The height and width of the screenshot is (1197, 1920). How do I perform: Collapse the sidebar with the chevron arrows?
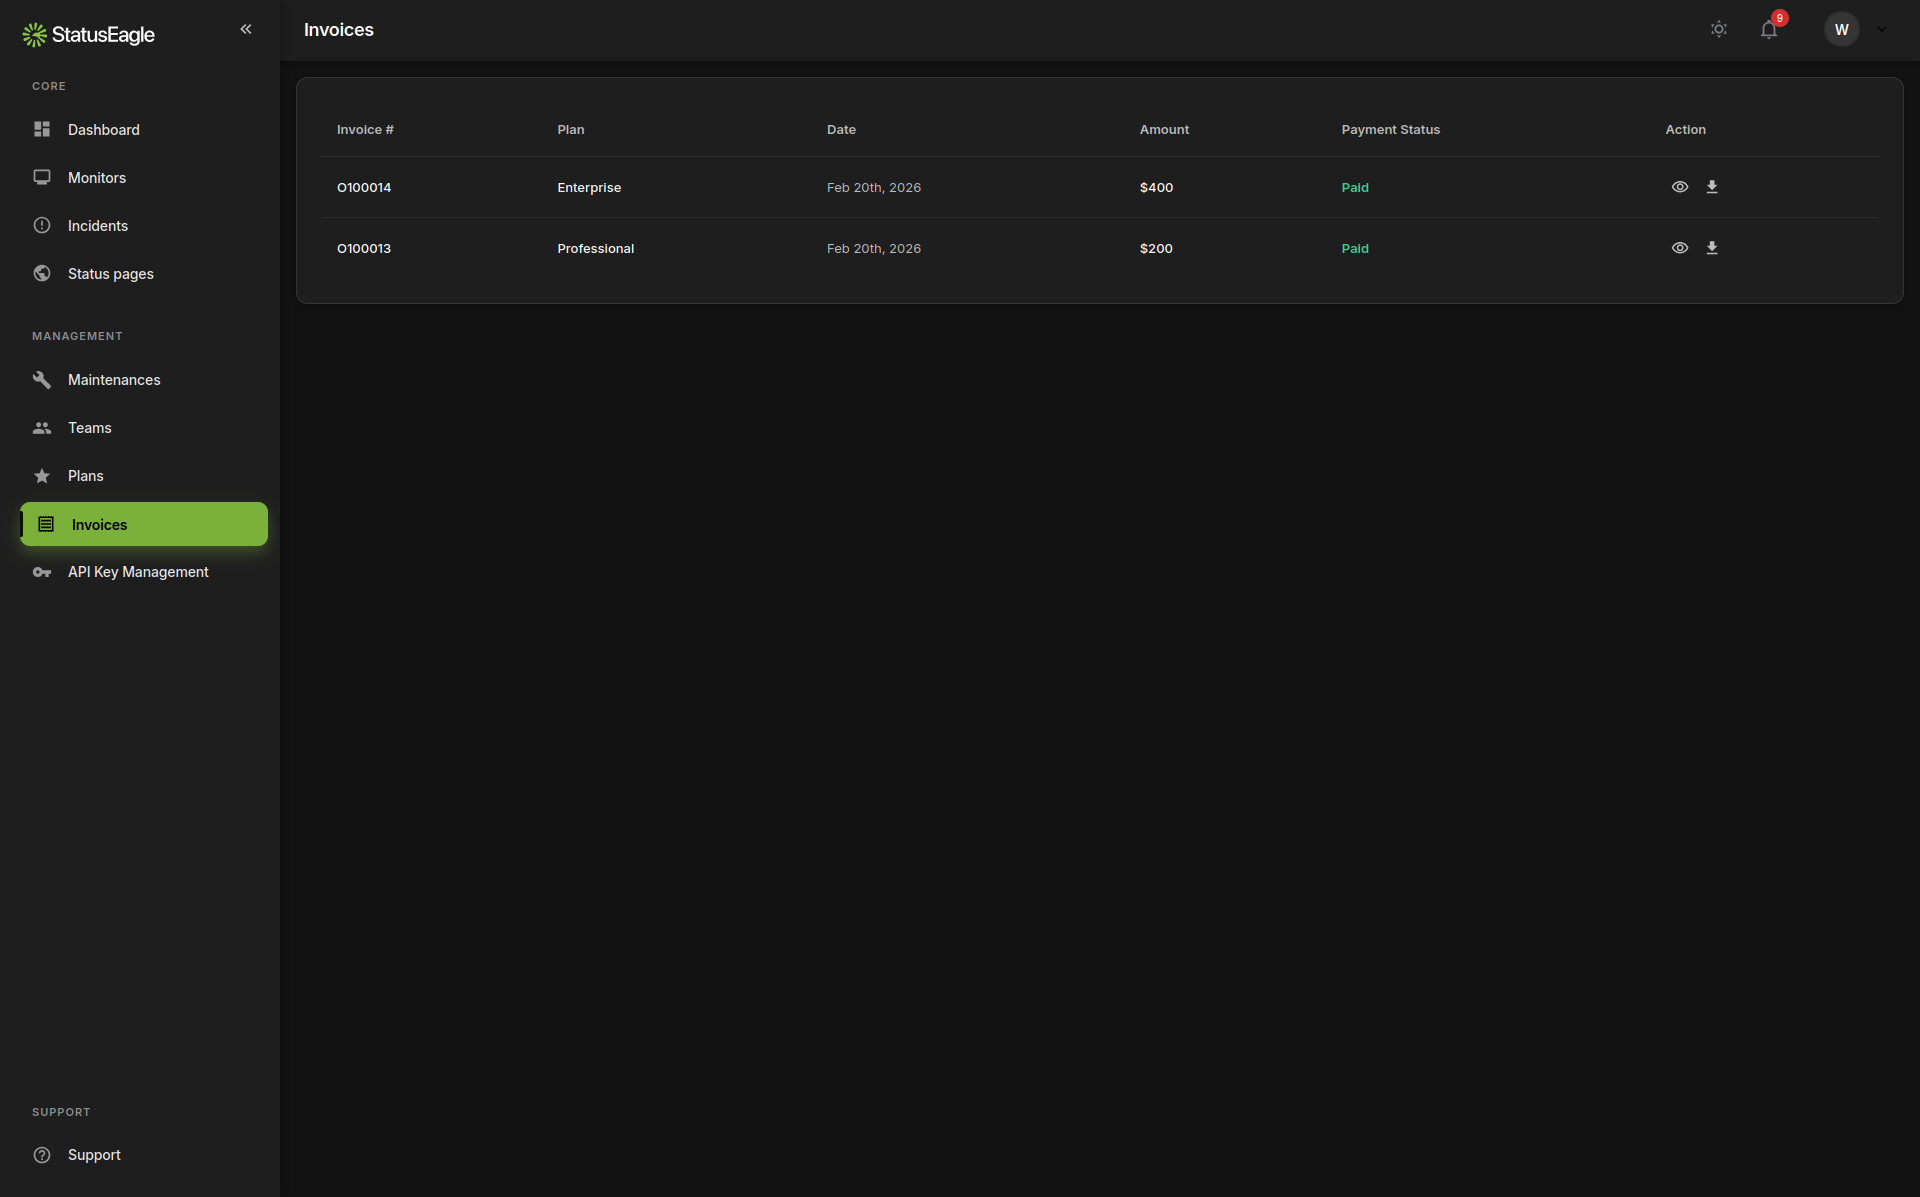point(246,29)
